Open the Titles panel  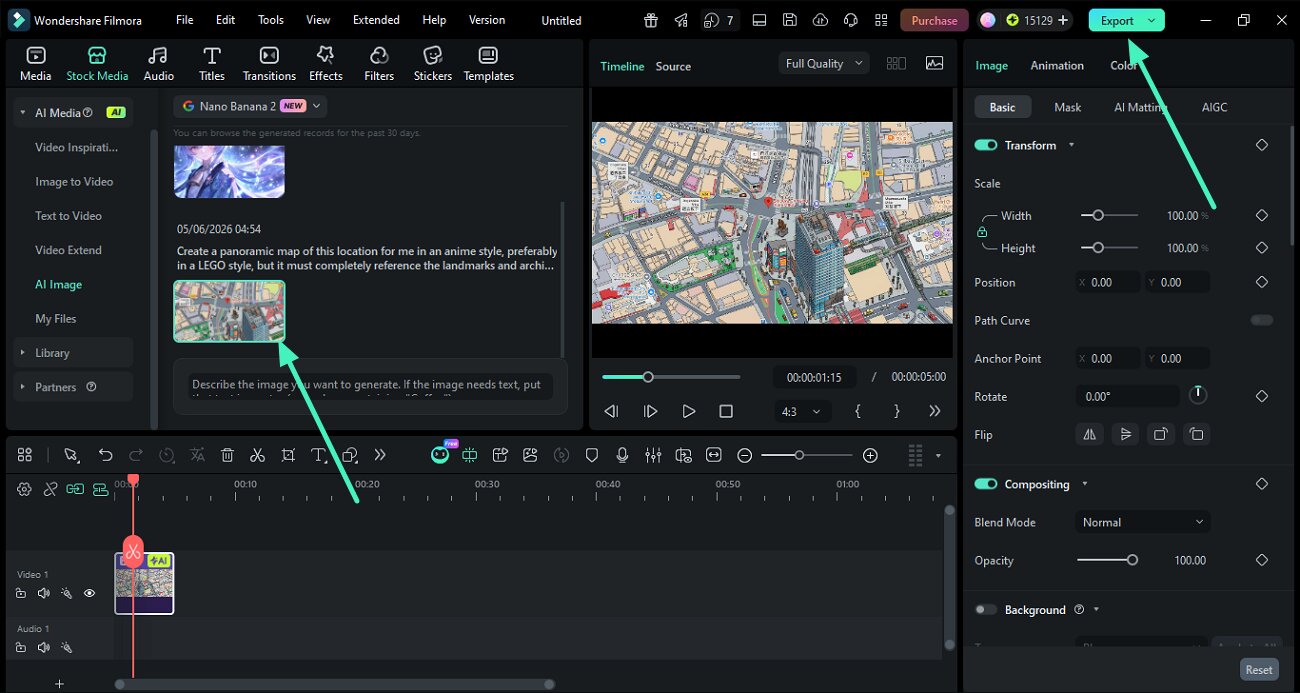[211, 64]
